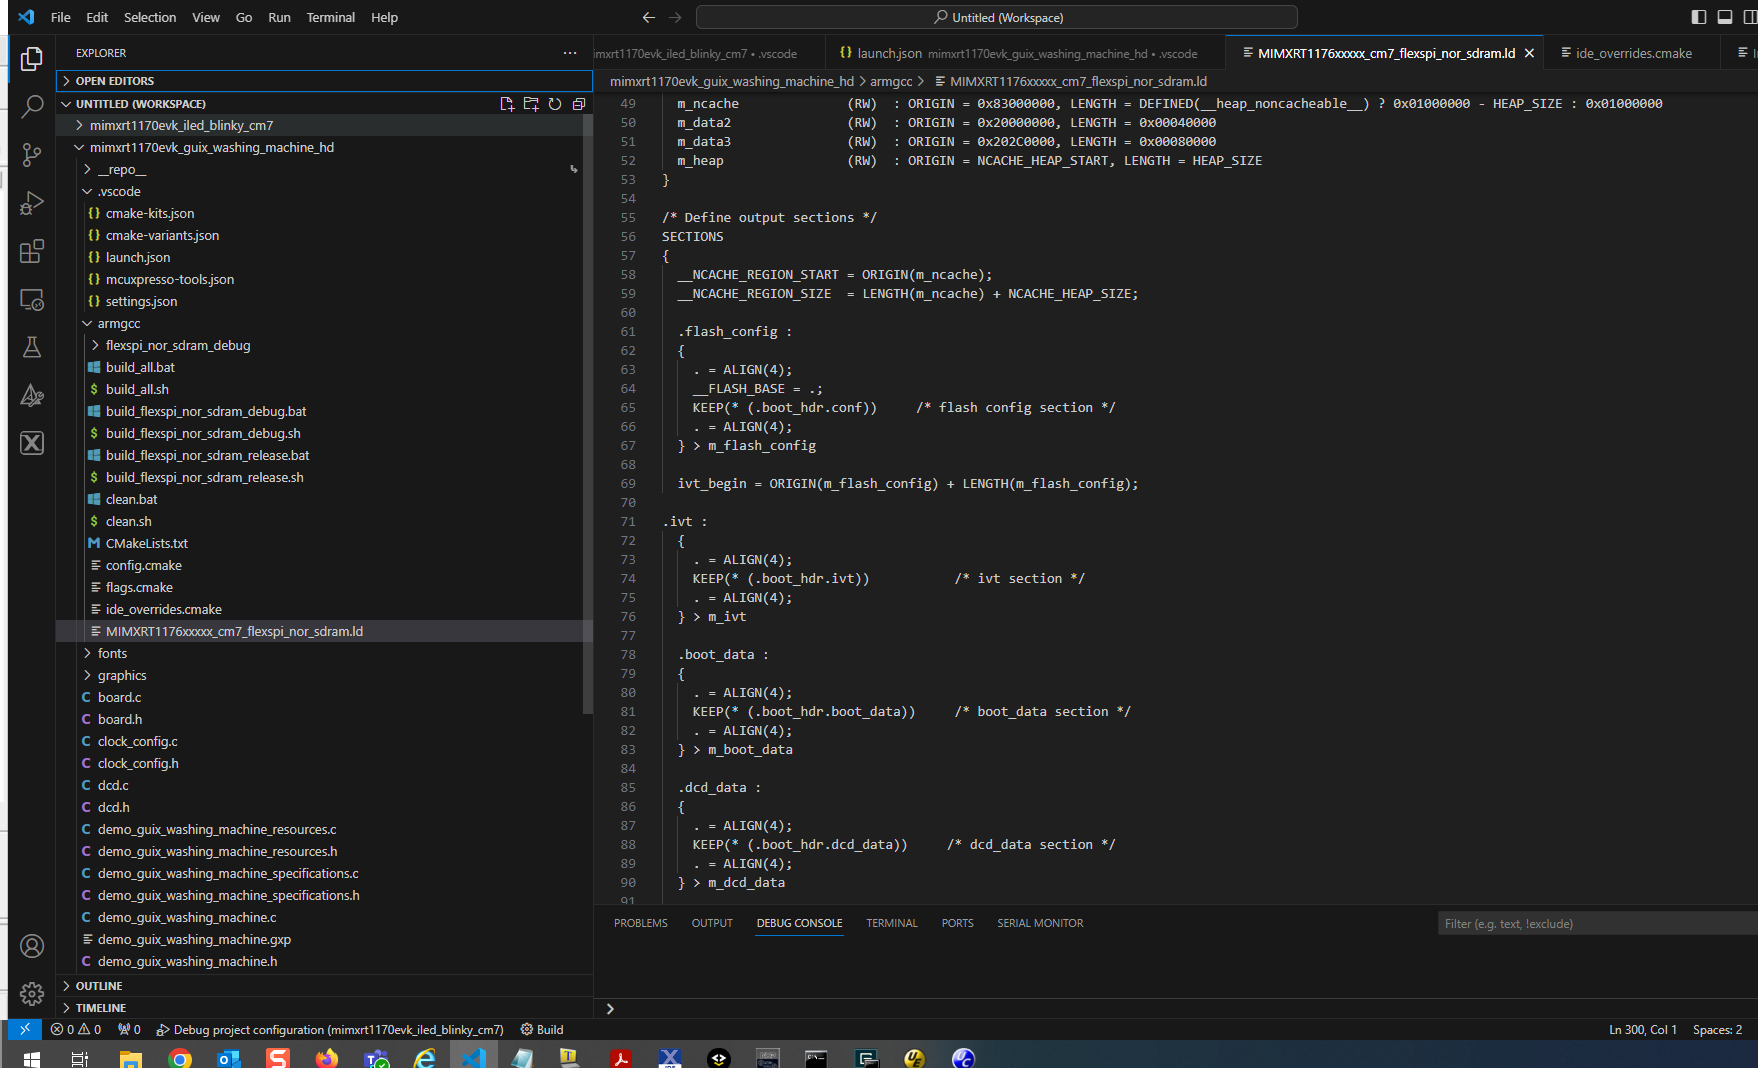The width and height of the screenshot is (1758, 1068).
Task: Toggle primary side bar visibility
Action: (1698, 17)
